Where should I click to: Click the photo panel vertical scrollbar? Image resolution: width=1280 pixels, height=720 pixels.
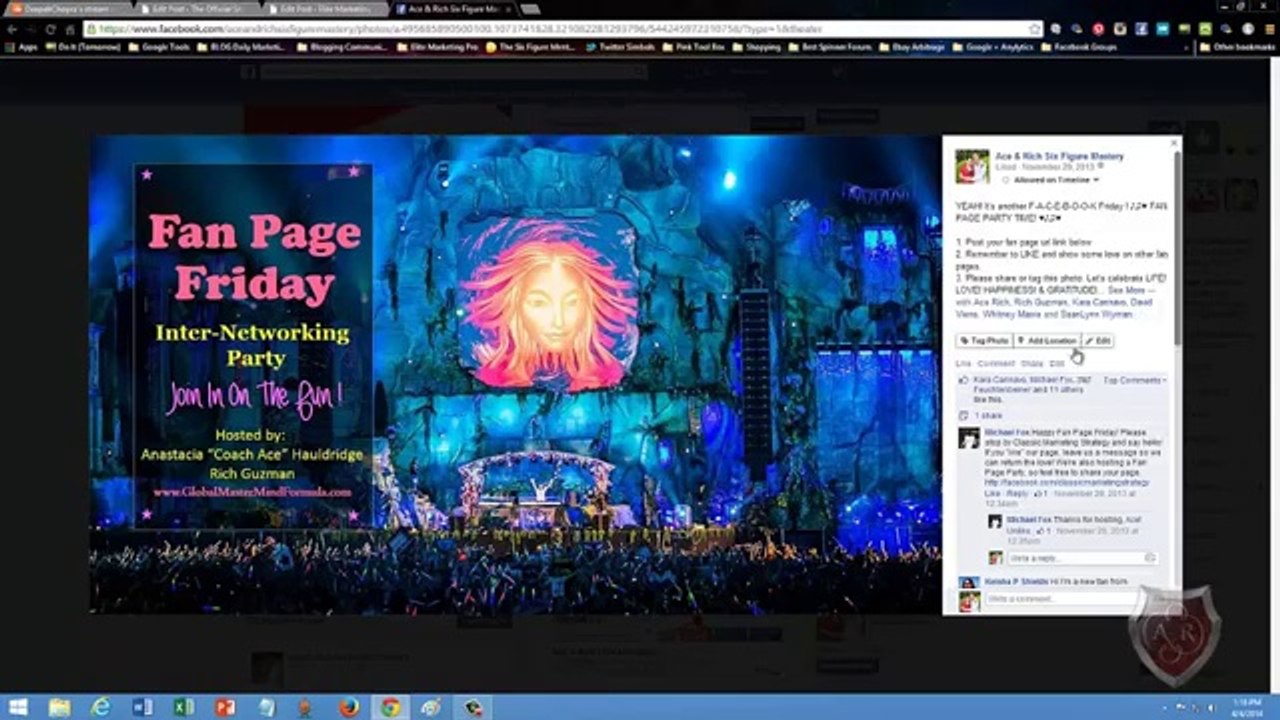click(1177, 250)
